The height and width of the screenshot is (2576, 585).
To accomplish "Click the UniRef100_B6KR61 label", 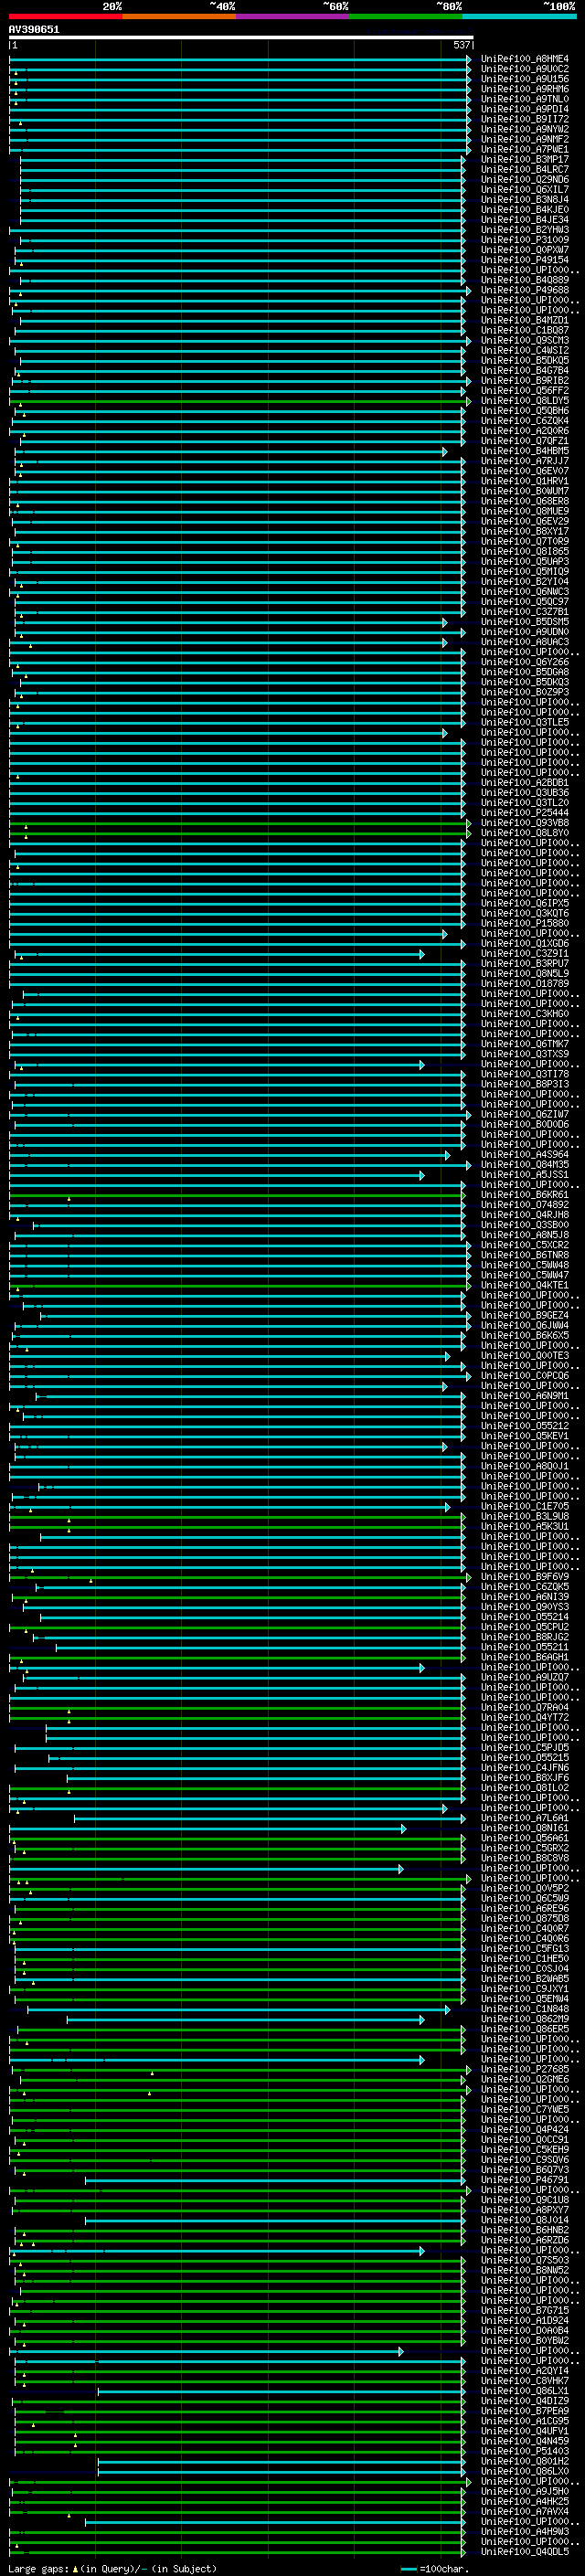I will 525,1195.
